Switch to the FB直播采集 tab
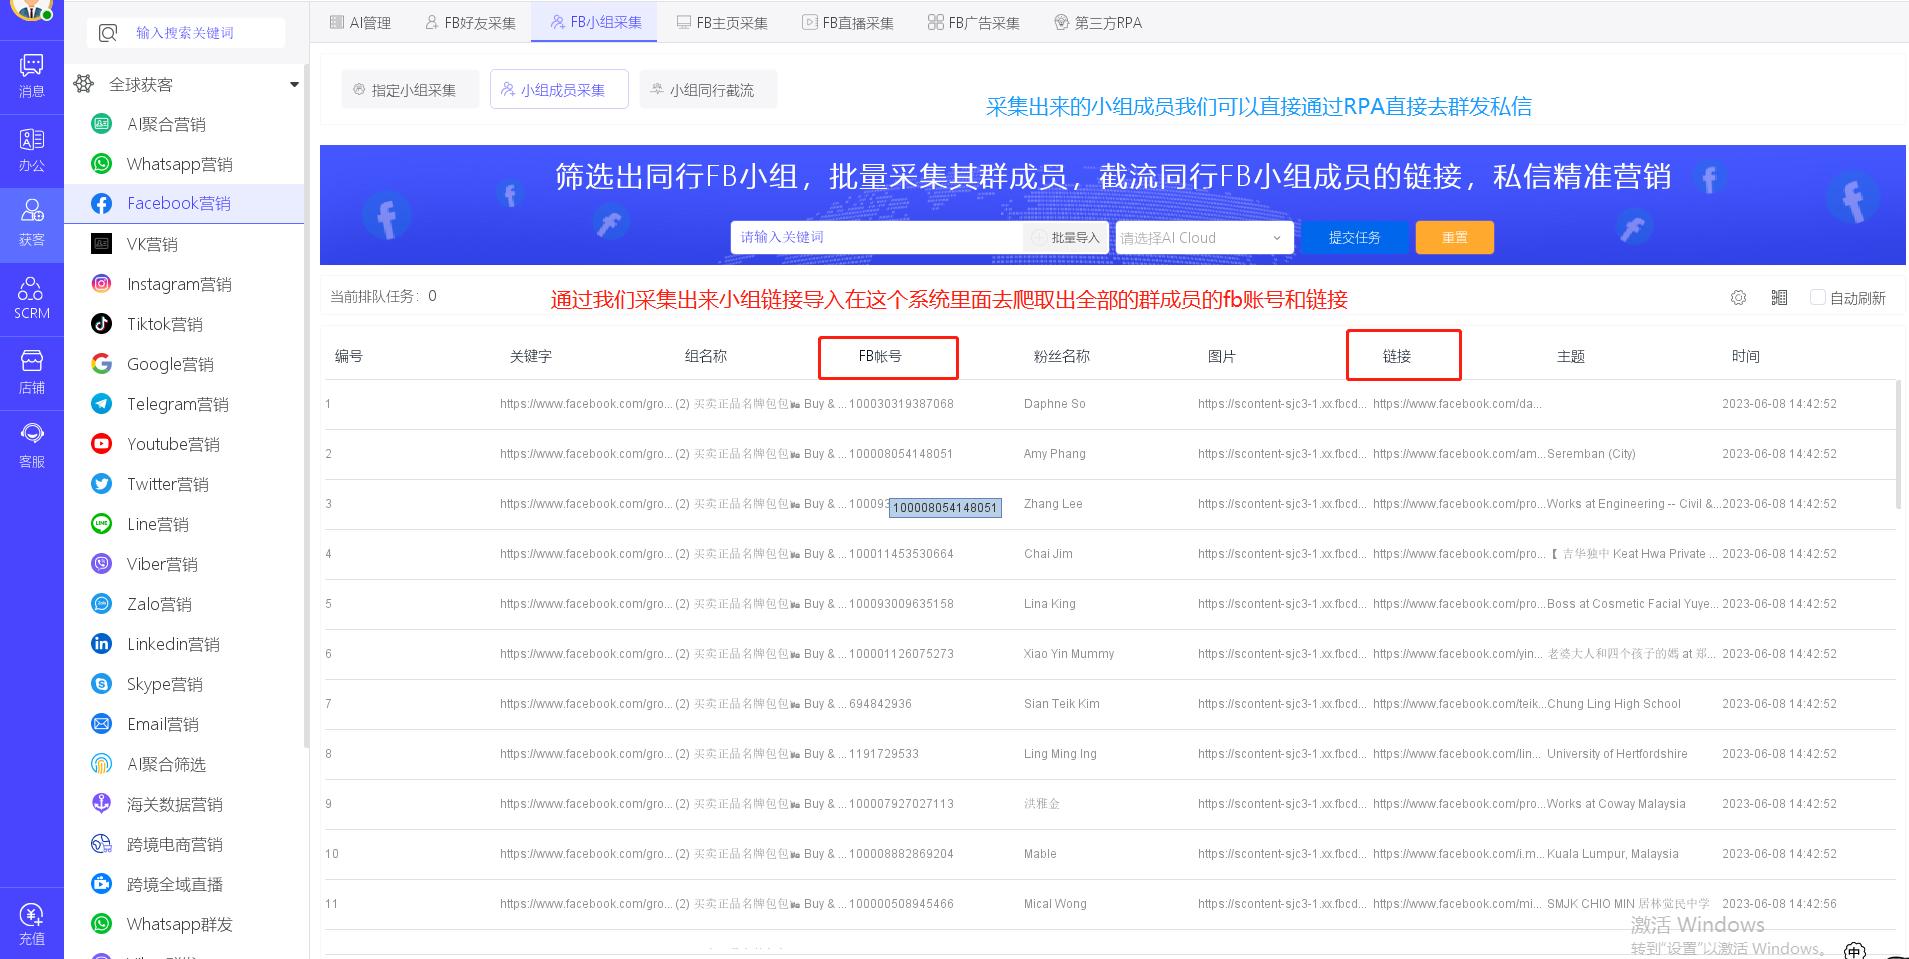This screenshot has height=959, width=1909. [x=848, y=21]
